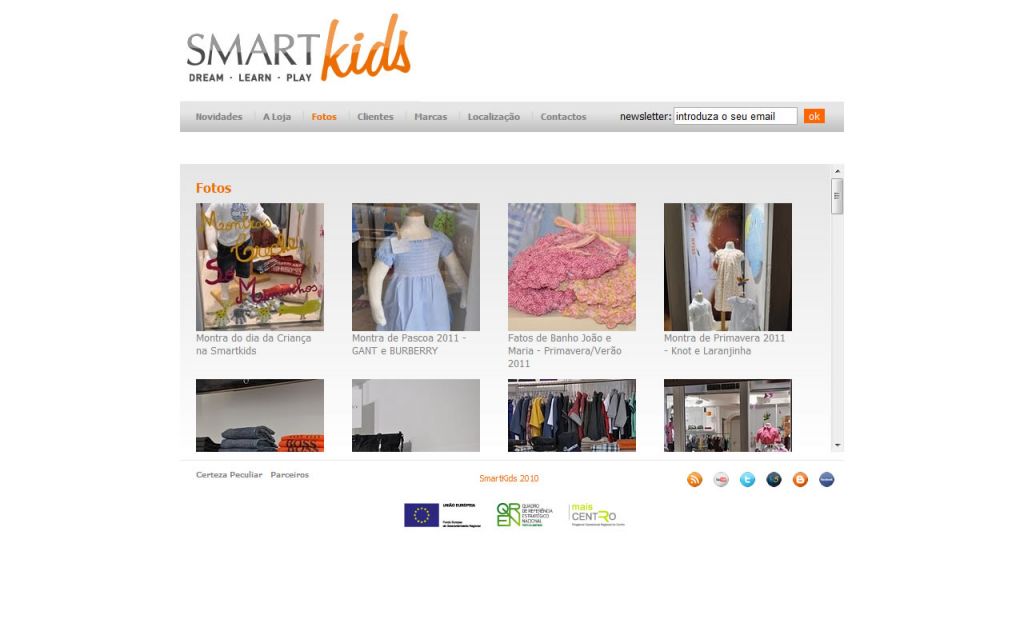Click the Mais Centro logo
1024x639 pixels.
[597, 515]
